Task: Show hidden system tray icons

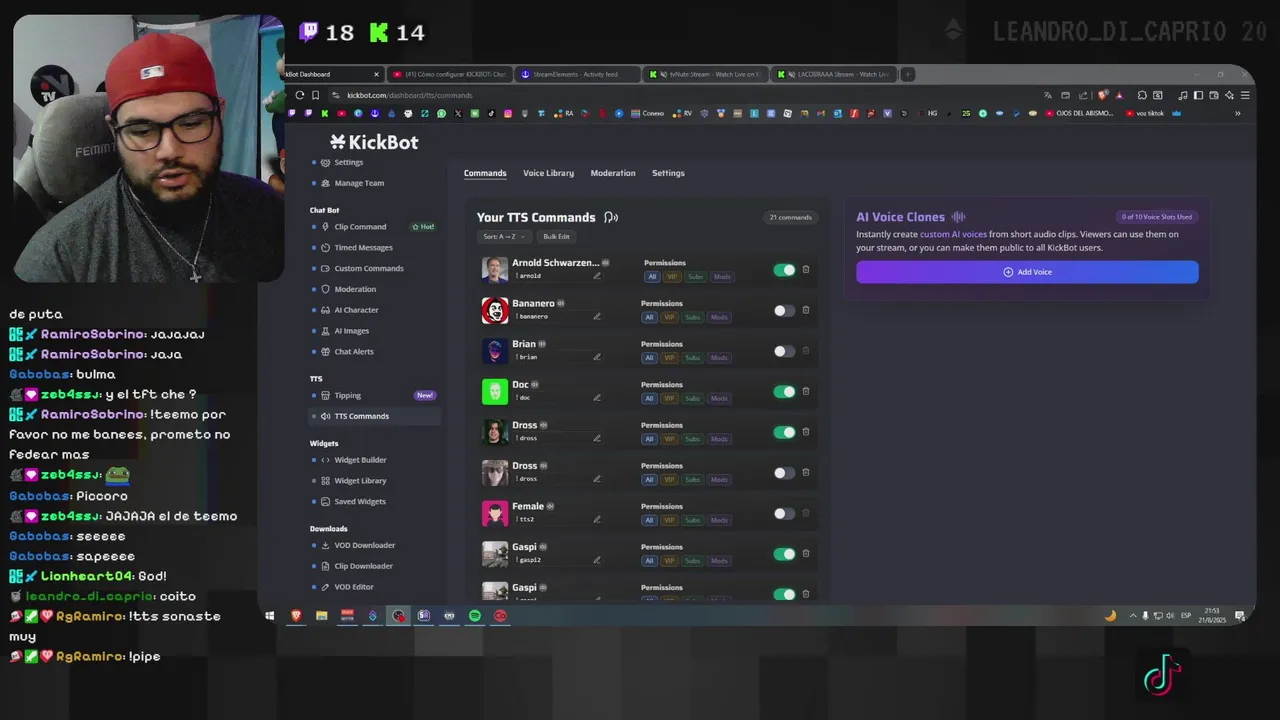Action: point(1132,616)
